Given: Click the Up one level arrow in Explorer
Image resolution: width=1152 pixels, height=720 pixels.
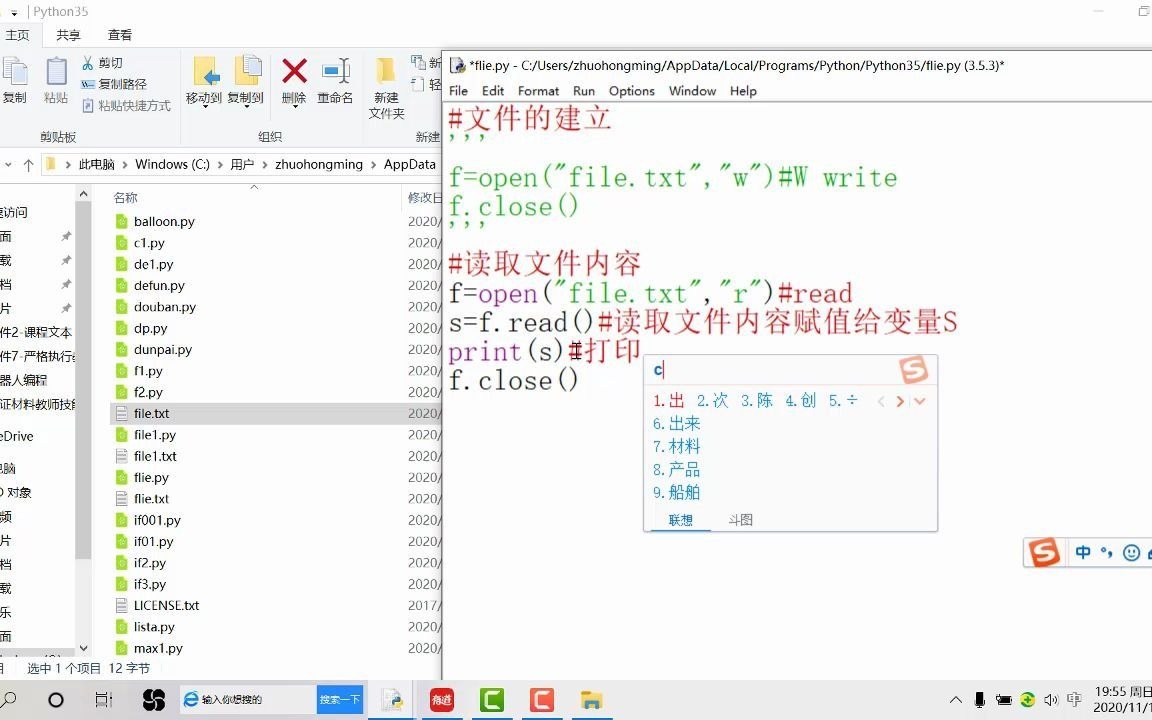Looking at the screenshot, I should click(x=28, y=165).
